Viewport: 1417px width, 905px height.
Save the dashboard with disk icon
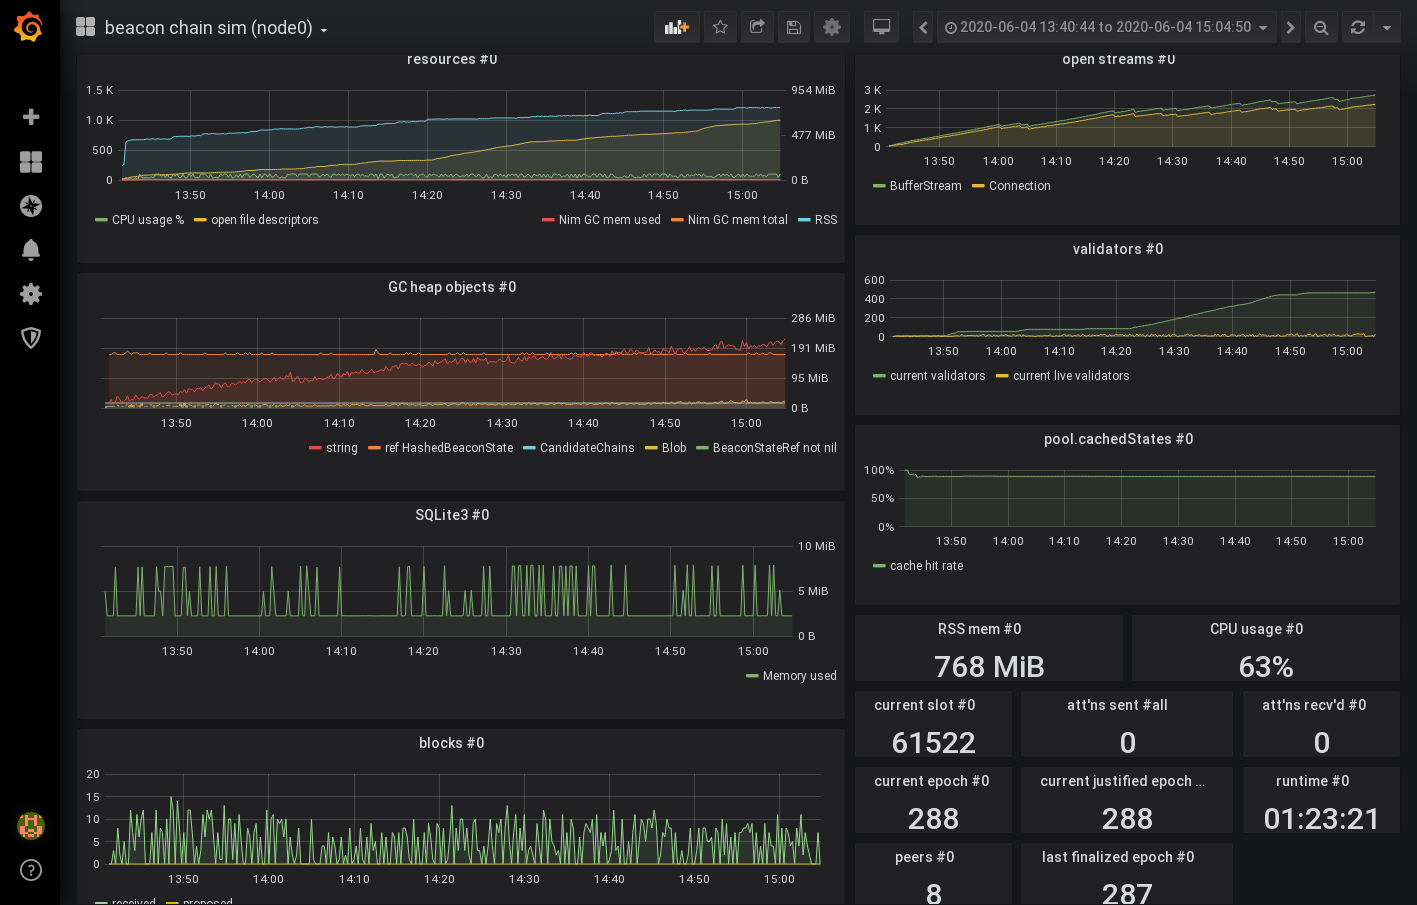794,27
